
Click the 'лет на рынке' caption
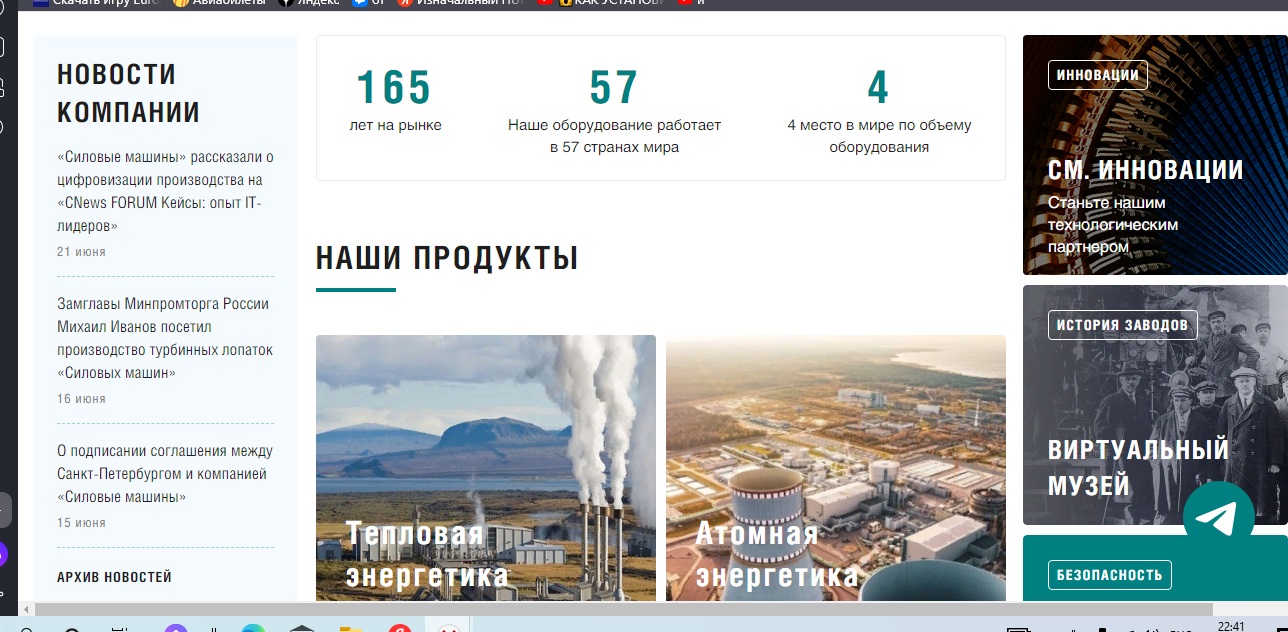point(395,125)
